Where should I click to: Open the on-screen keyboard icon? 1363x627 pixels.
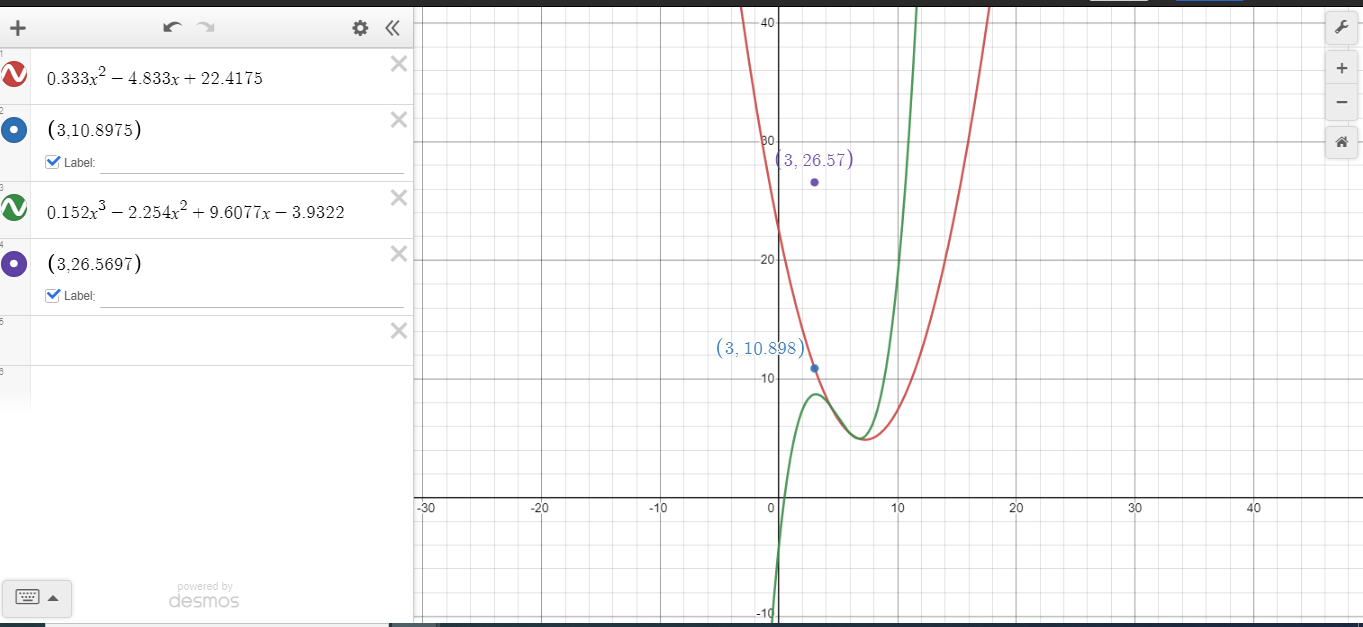25,598
